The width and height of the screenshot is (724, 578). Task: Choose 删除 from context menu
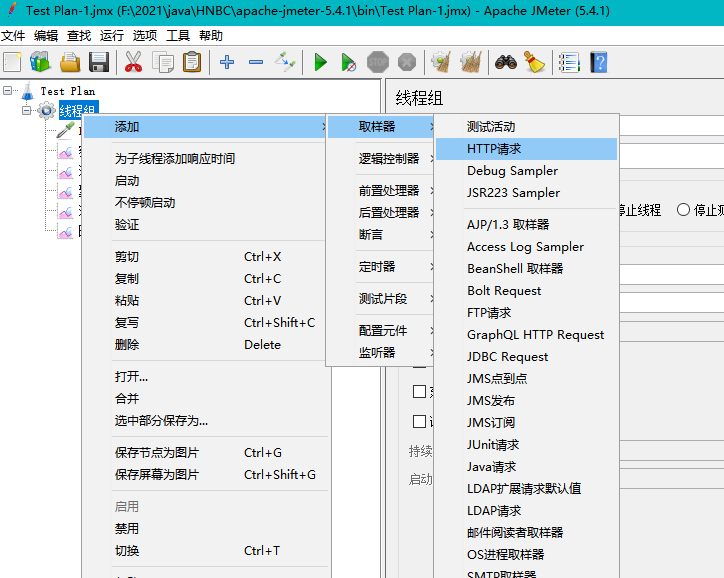click(x=205, y=345)
